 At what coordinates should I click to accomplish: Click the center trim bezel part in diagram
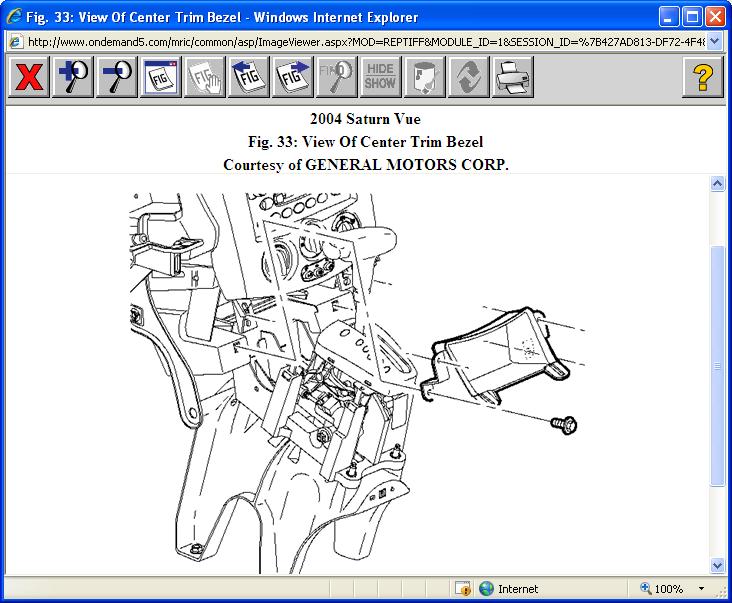[x=495, y=355]
